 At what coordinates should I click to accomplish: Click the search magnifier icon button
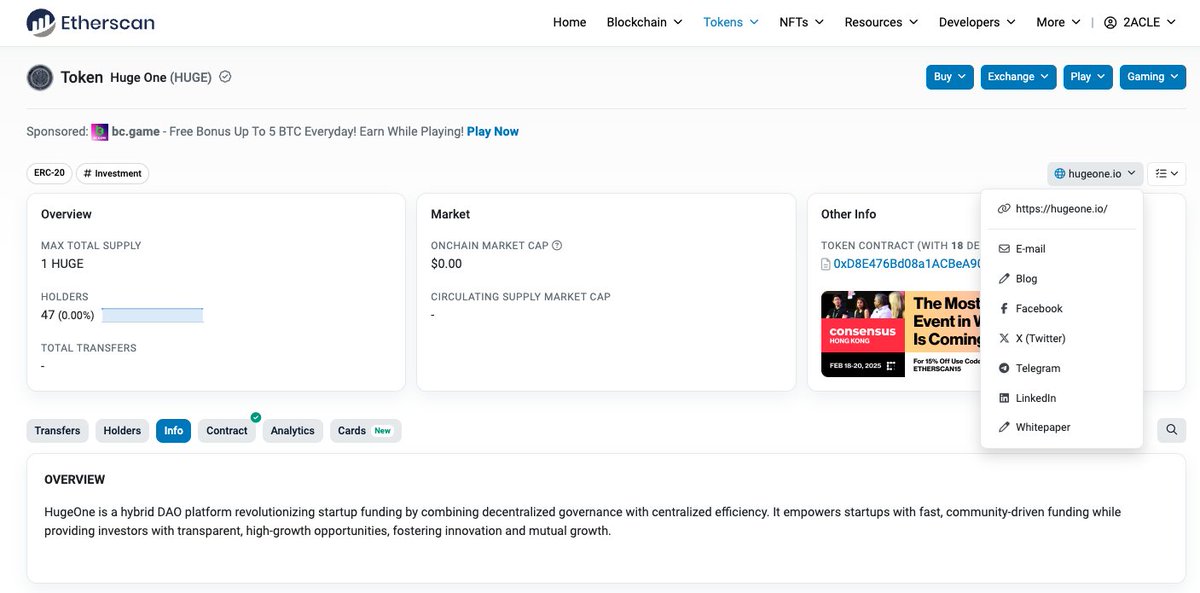tap(1171, 430)
